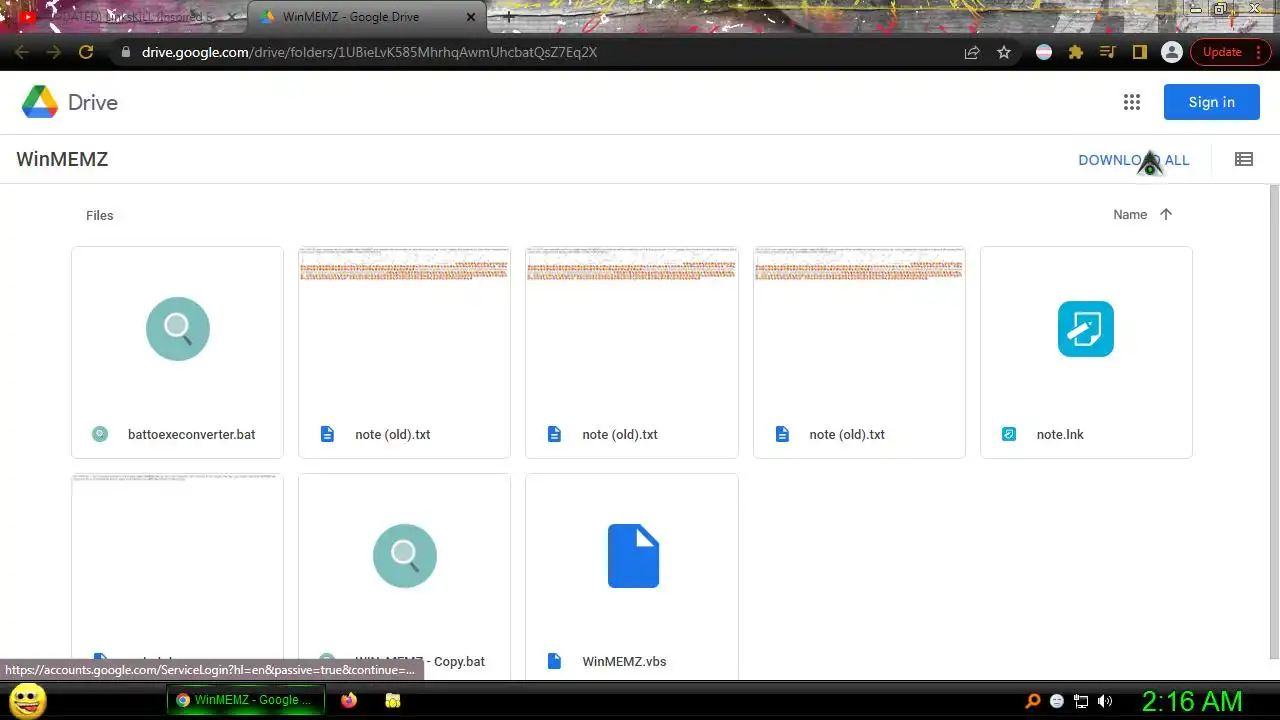This screenshot has height=720, width=1280.
Task: Open File Explorer from the taskbar
Action: [393, 701]
